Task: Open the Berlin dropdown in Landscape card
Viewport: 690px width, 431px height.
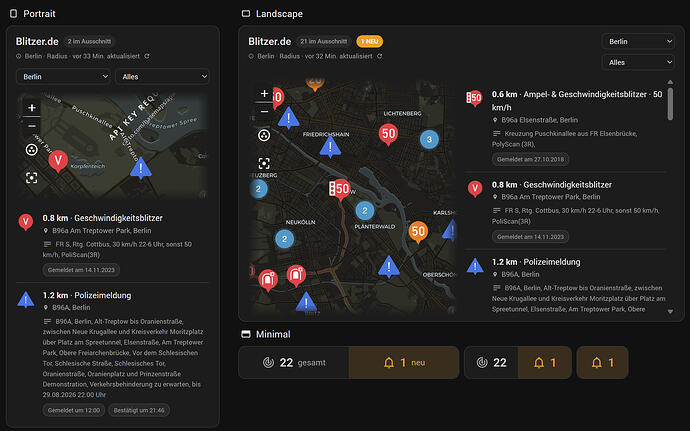Action: tap(638, 41)
